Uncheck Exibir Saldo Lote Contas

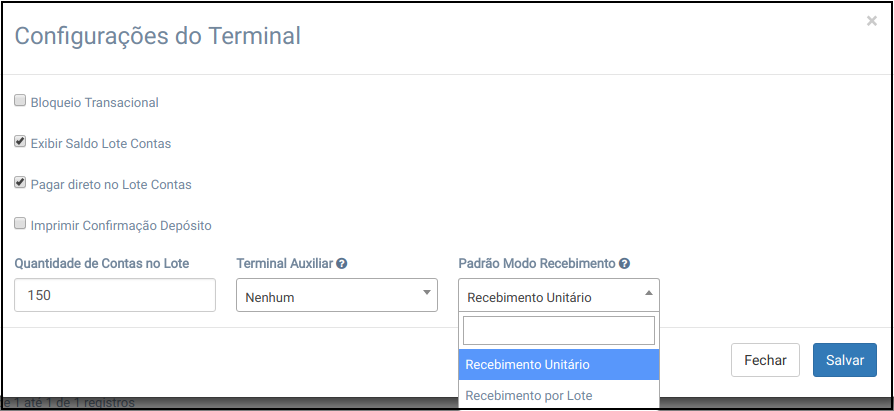pos(20,142)
